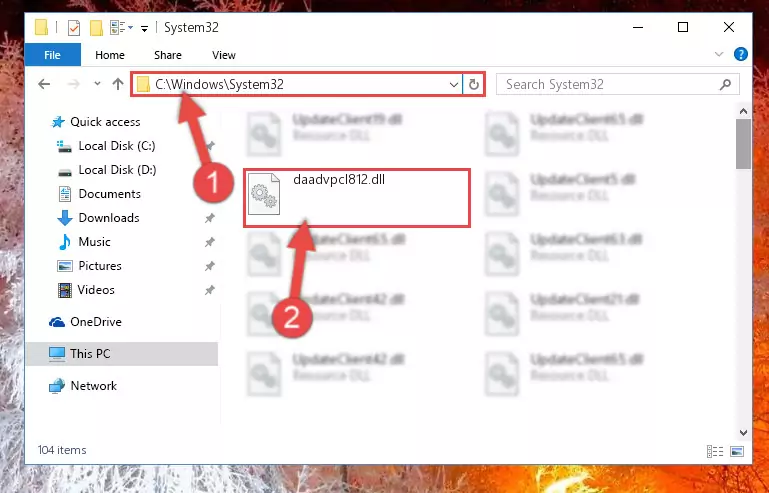
Task: Open the Customize Quick Access Toolbar dropdown
Action: coord(144,29)
